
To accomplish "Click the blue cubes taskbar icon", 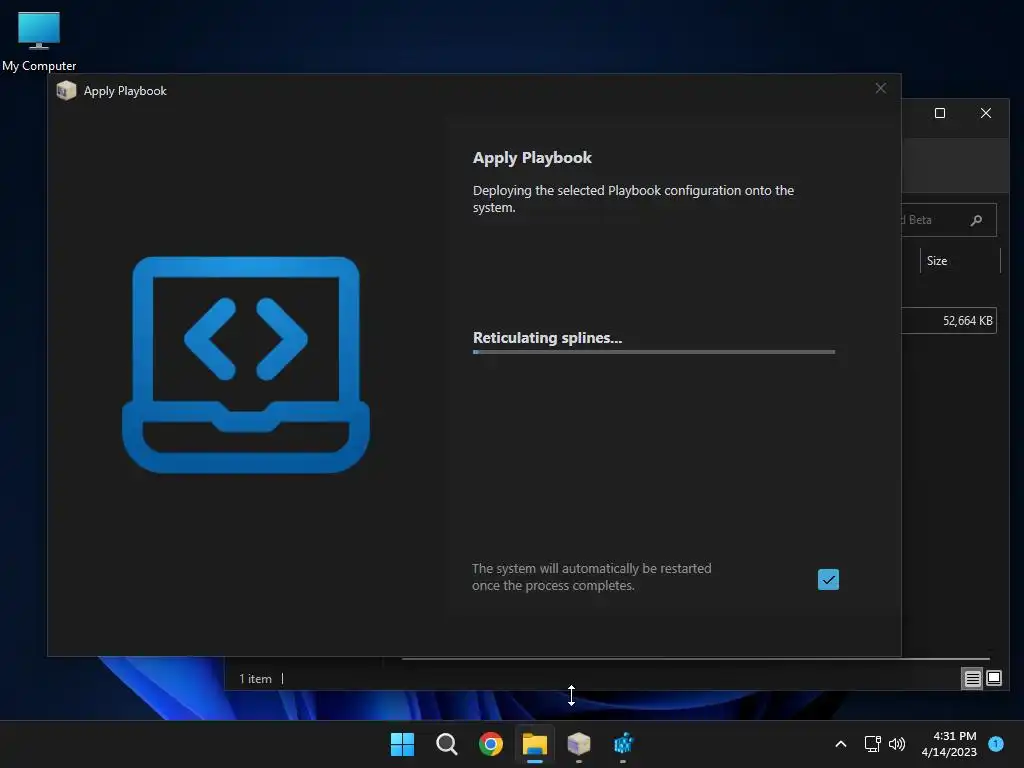I will (x=623, y=744).
